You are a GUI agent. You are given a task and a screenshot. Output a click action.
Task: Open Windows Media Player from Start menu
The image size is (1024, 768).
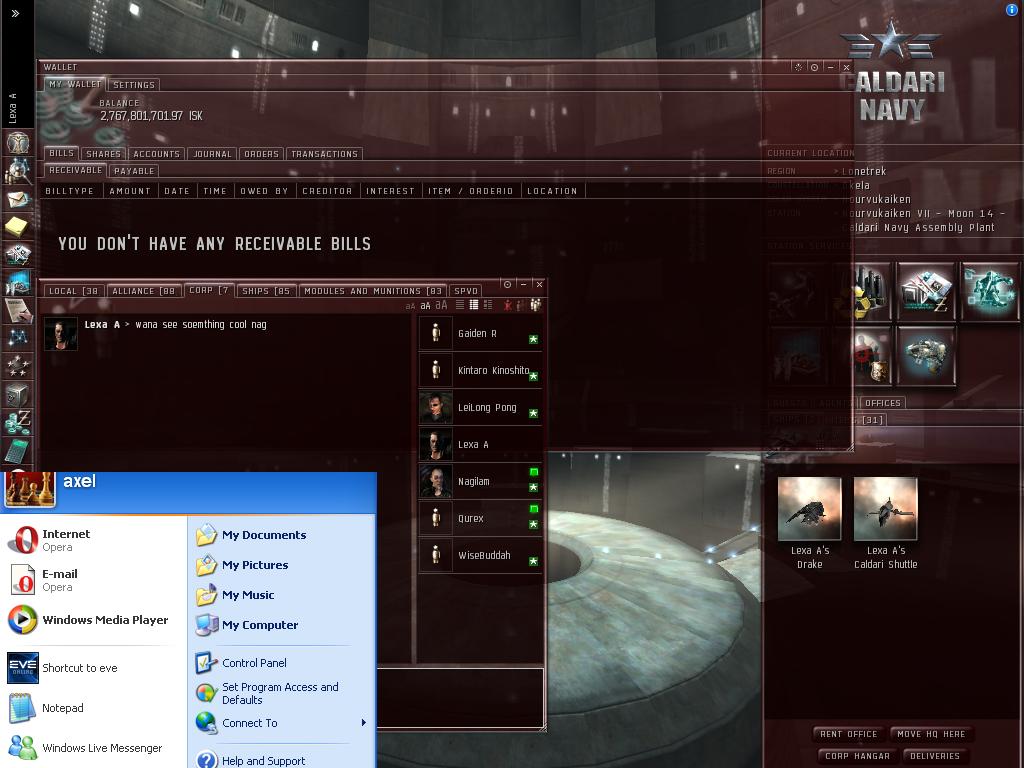[88, 620]
